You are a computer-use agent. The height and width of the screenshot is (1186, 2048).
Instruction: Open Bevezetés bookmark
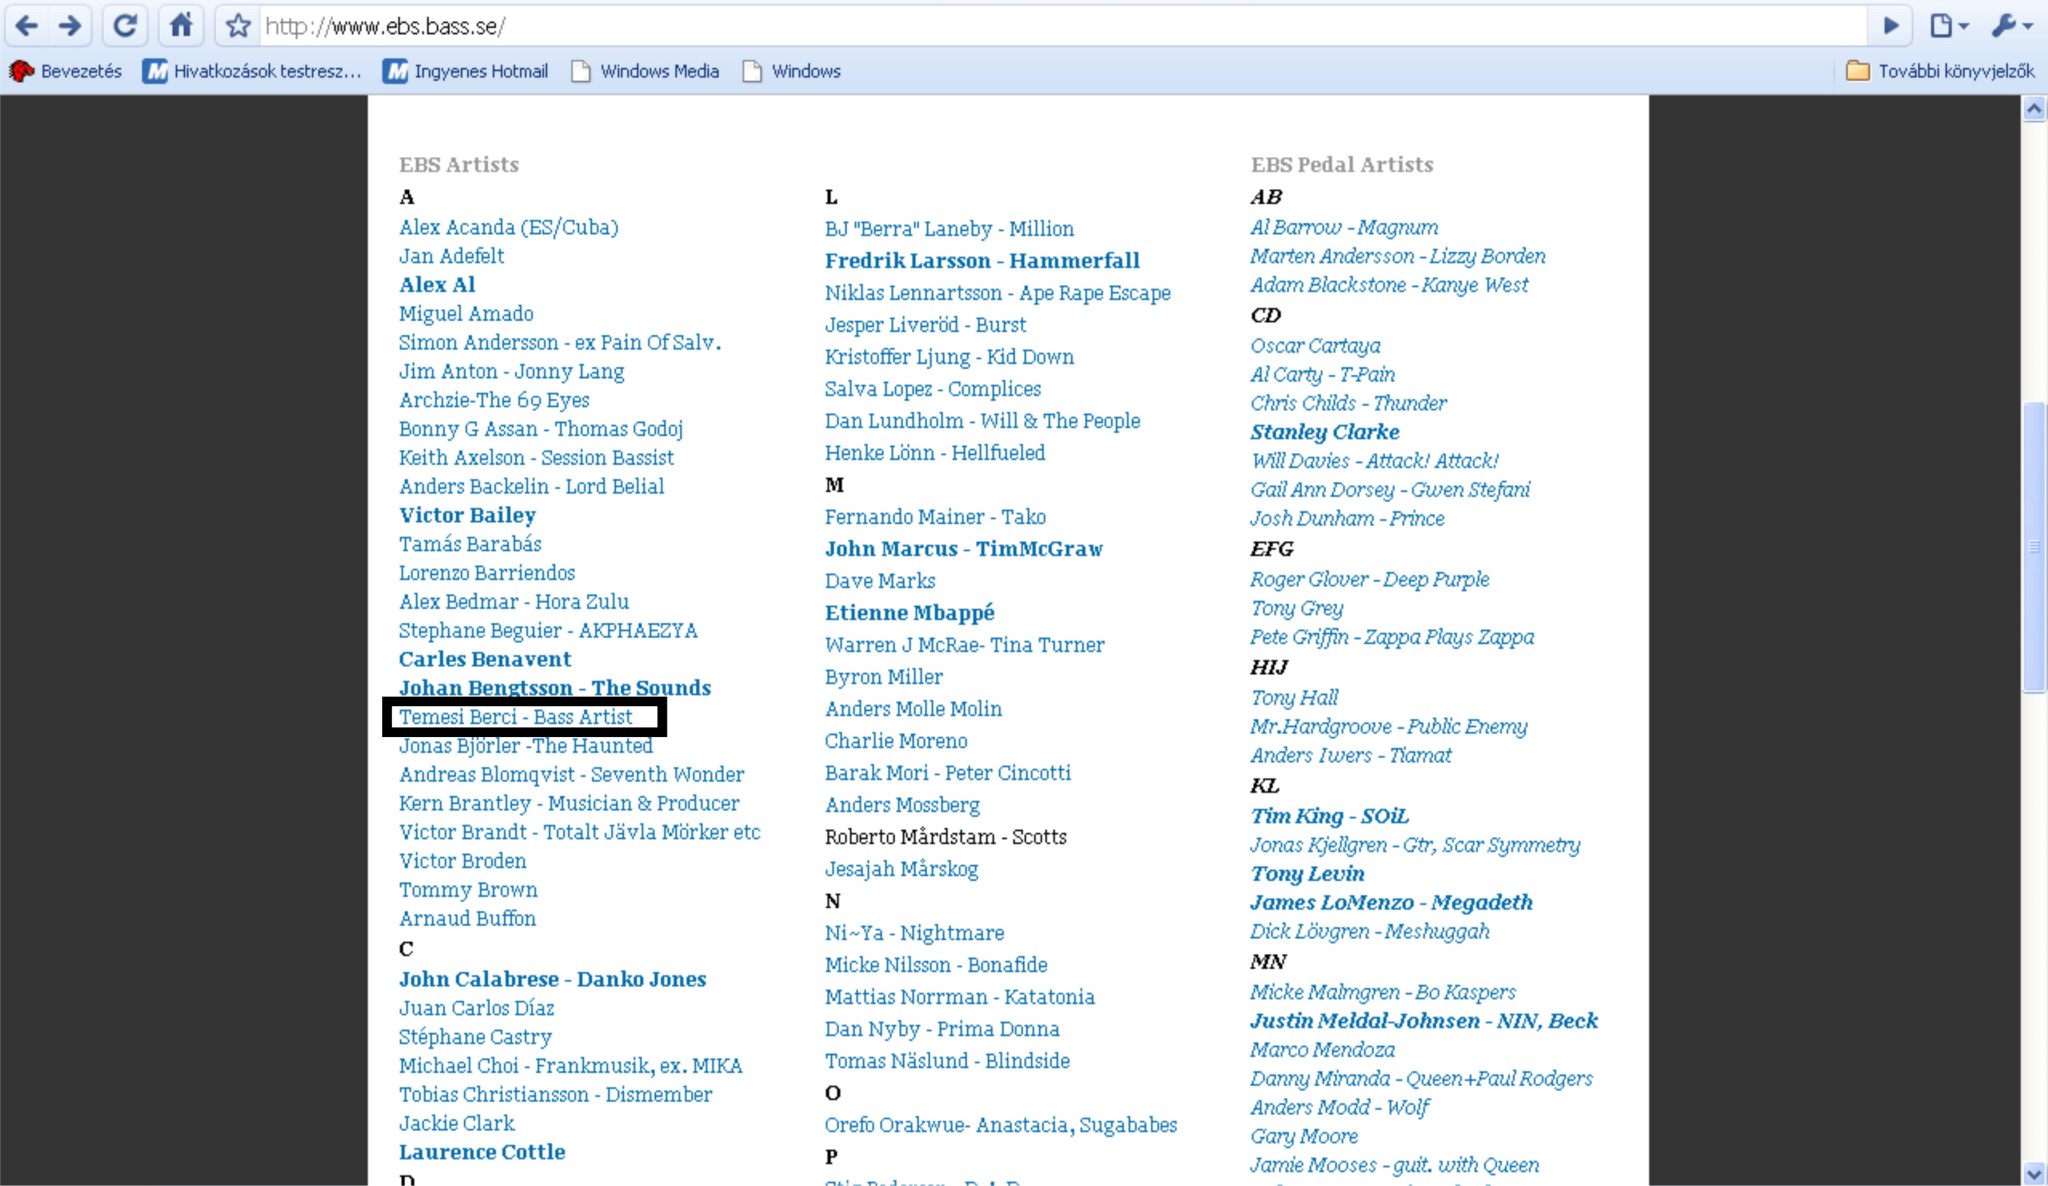[66, 71]
